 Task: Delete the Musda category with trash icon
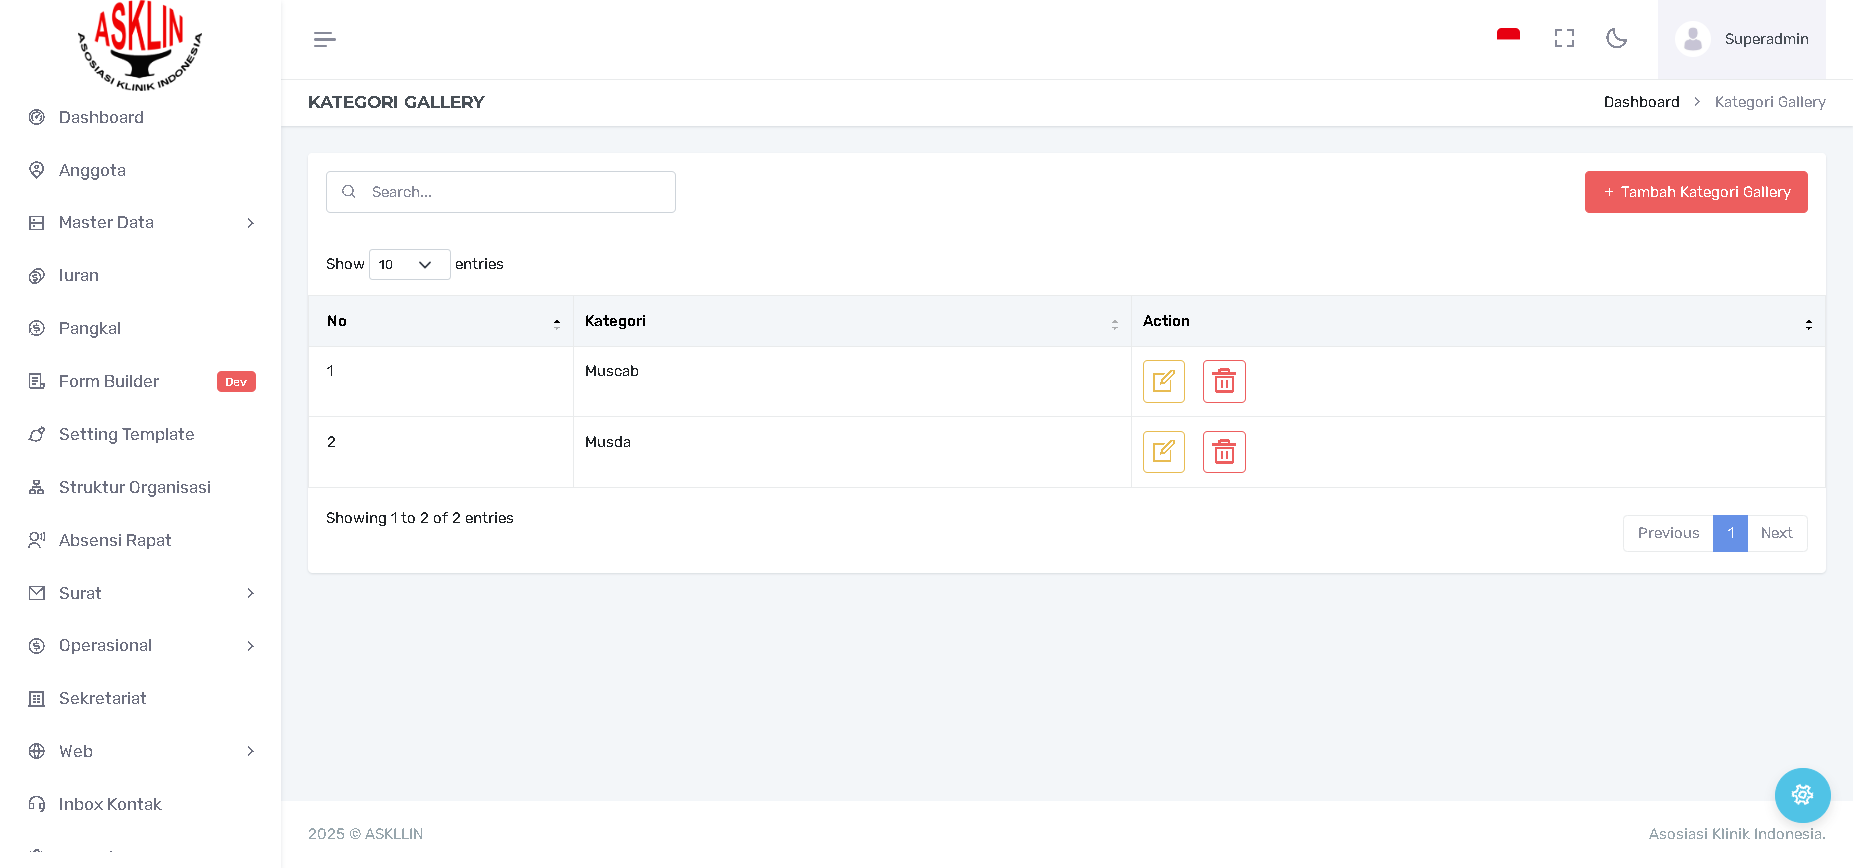[x=1224, y=452]
